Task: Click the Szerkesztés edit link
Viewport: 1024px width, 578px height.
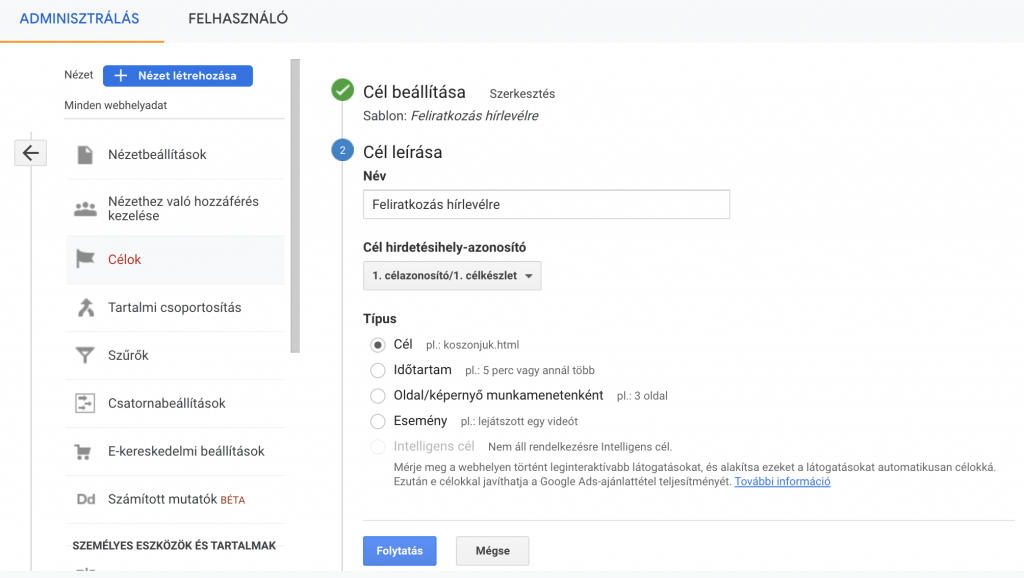Action: (522, 94)
